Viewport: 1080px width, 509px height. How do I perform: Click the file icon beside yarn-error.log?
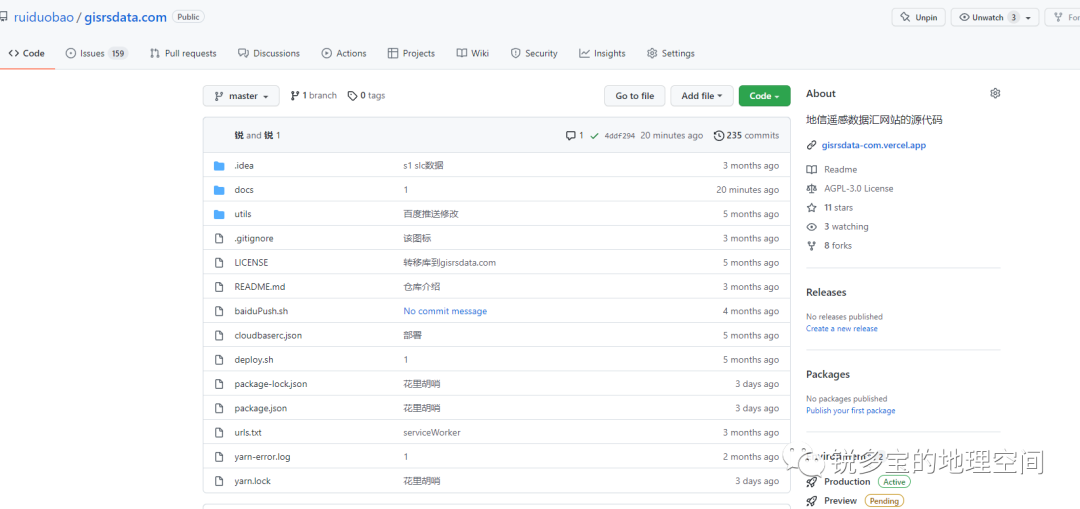[219, 457]
